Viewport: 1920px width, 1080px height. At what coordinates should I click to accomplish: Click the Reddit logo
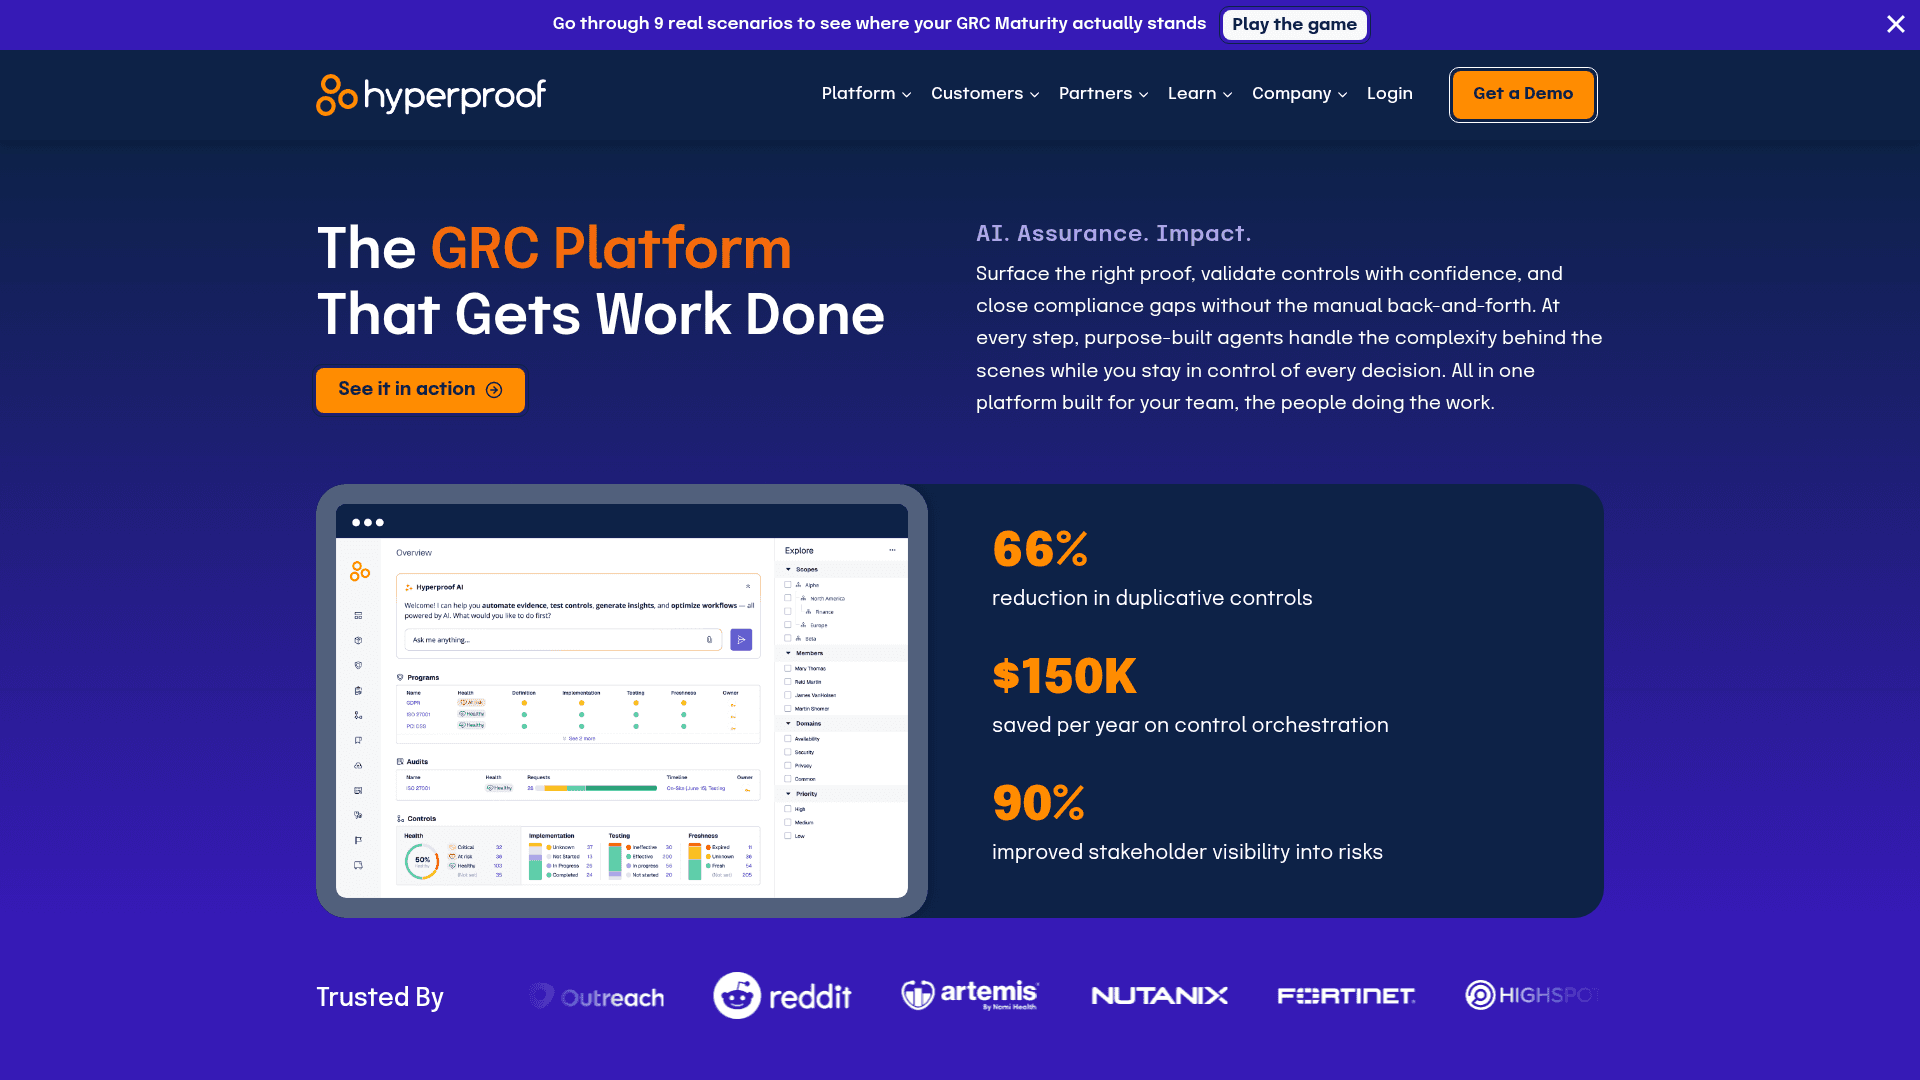(782, 996)
